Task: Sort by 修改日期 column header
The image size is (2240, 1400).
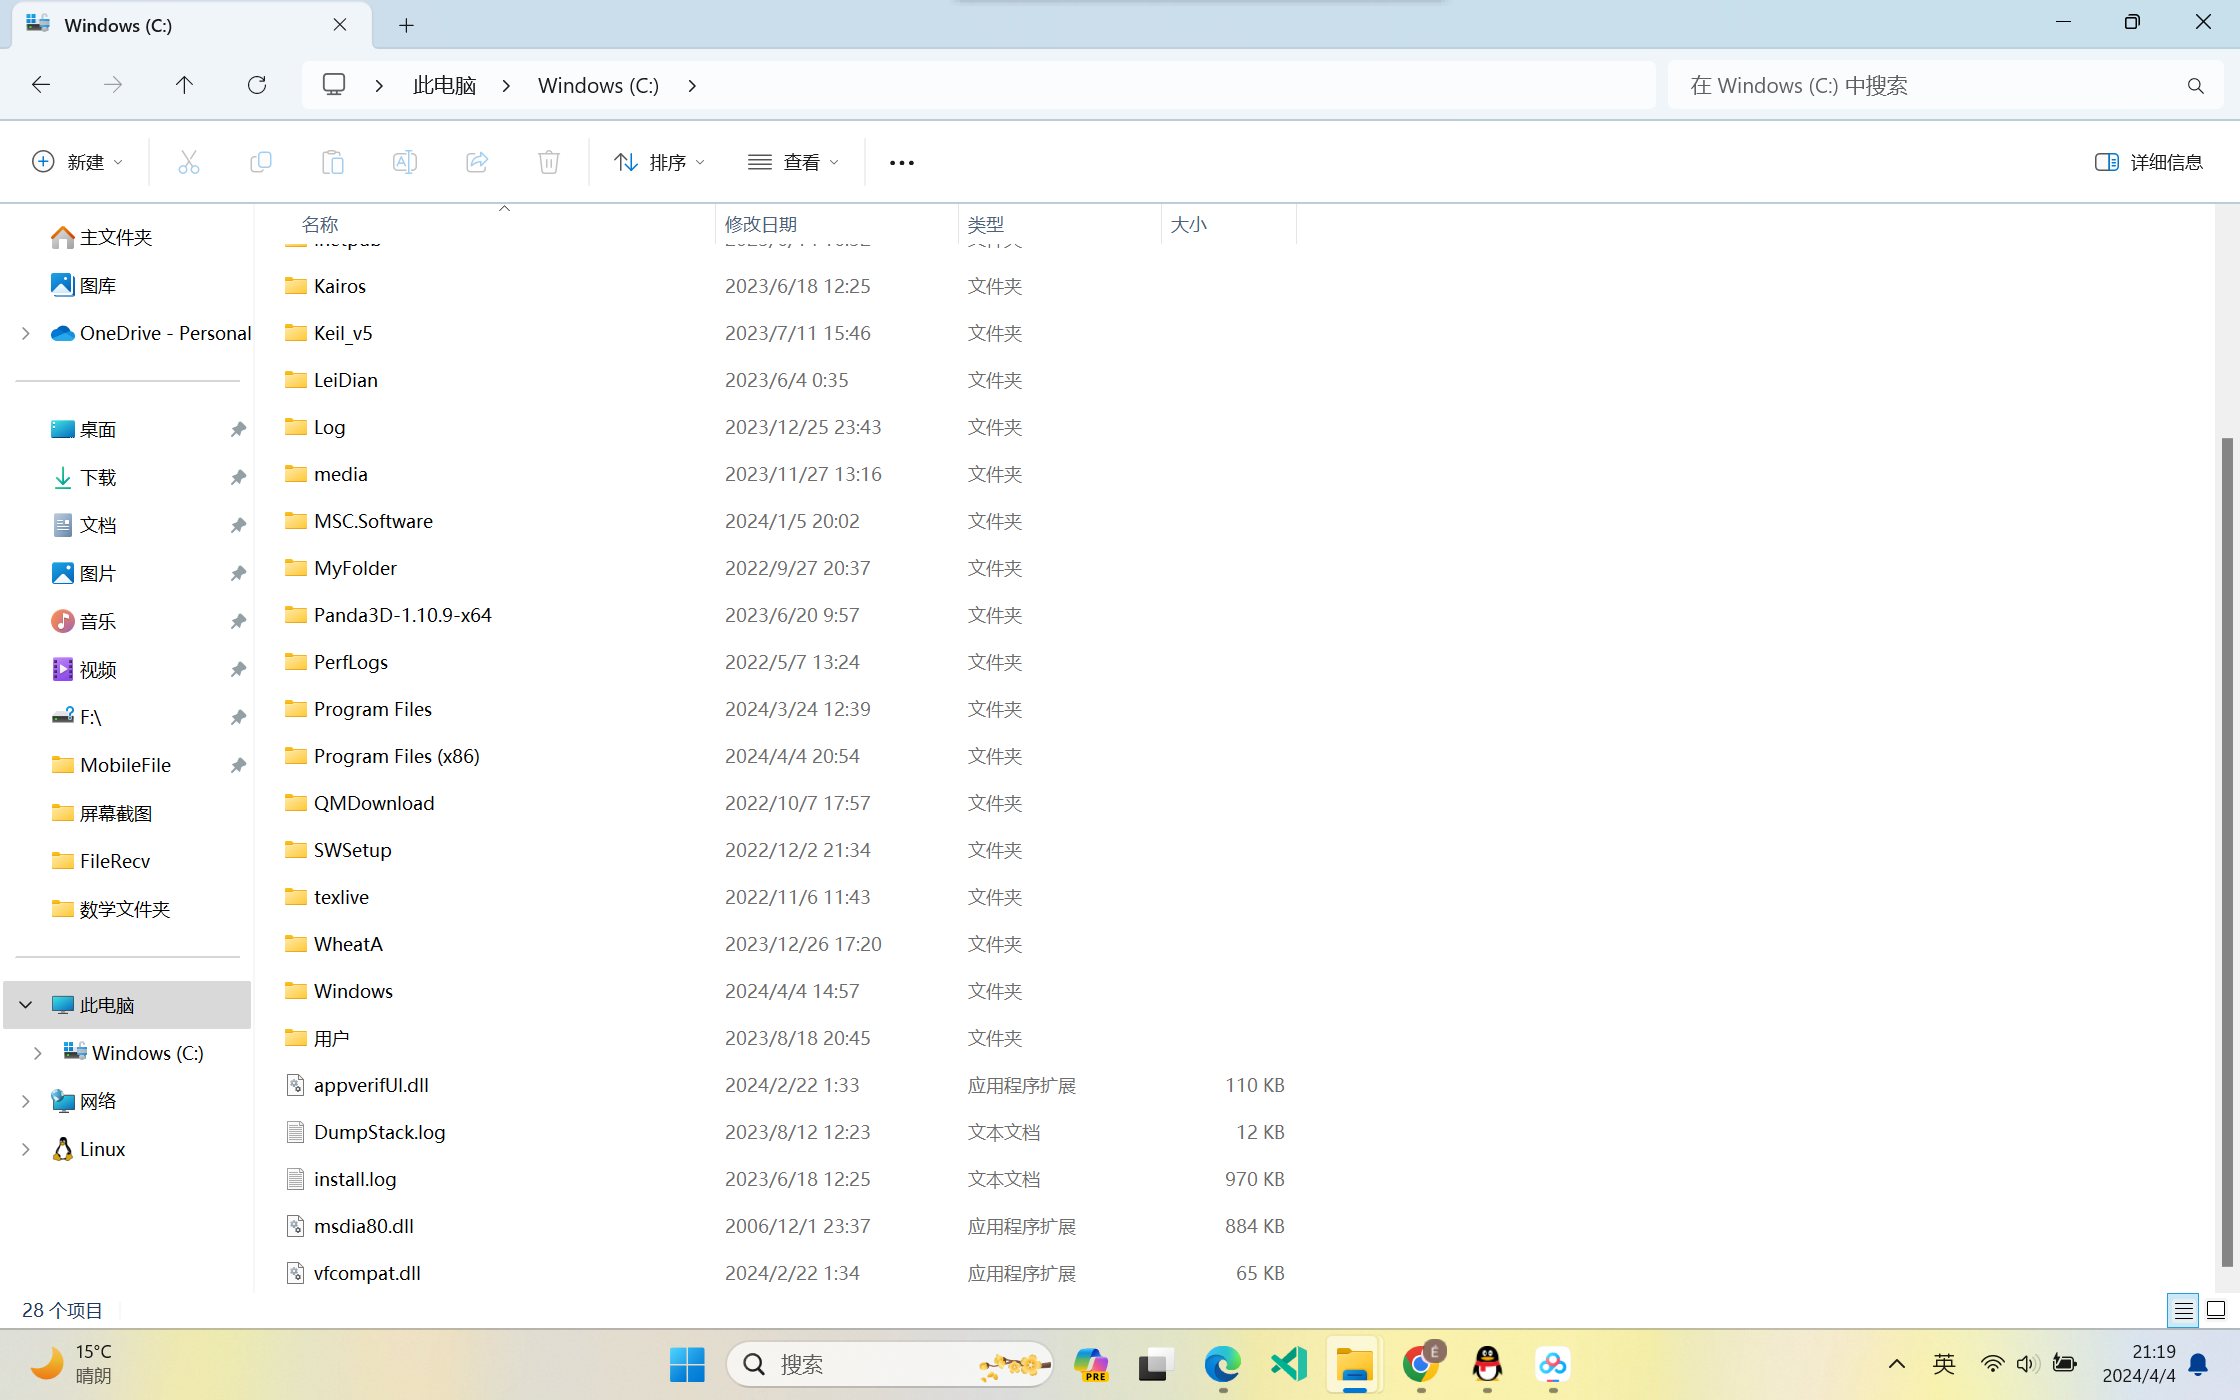Action: point(836,224)
